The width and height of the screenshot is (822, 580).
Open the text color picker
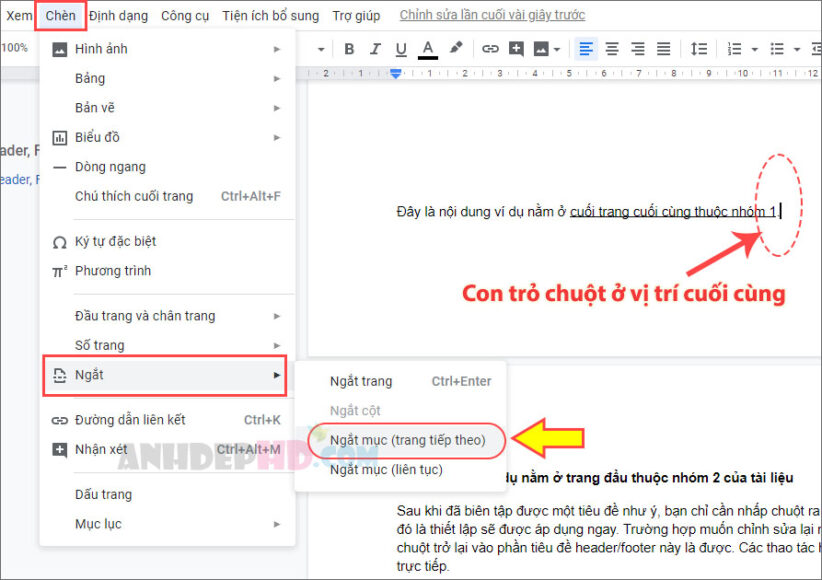point(428,49)
